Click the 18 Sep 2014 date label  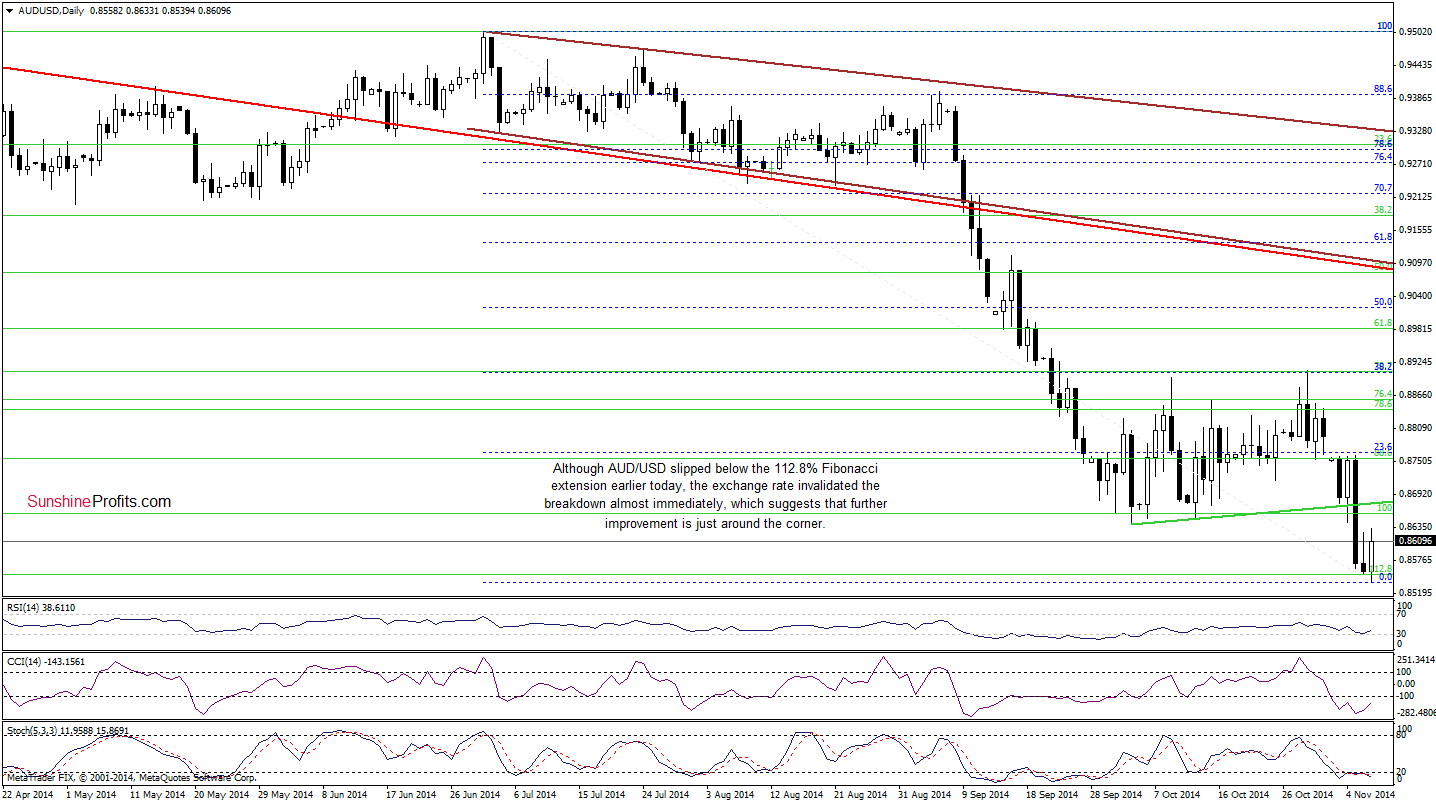point(1053,794)
